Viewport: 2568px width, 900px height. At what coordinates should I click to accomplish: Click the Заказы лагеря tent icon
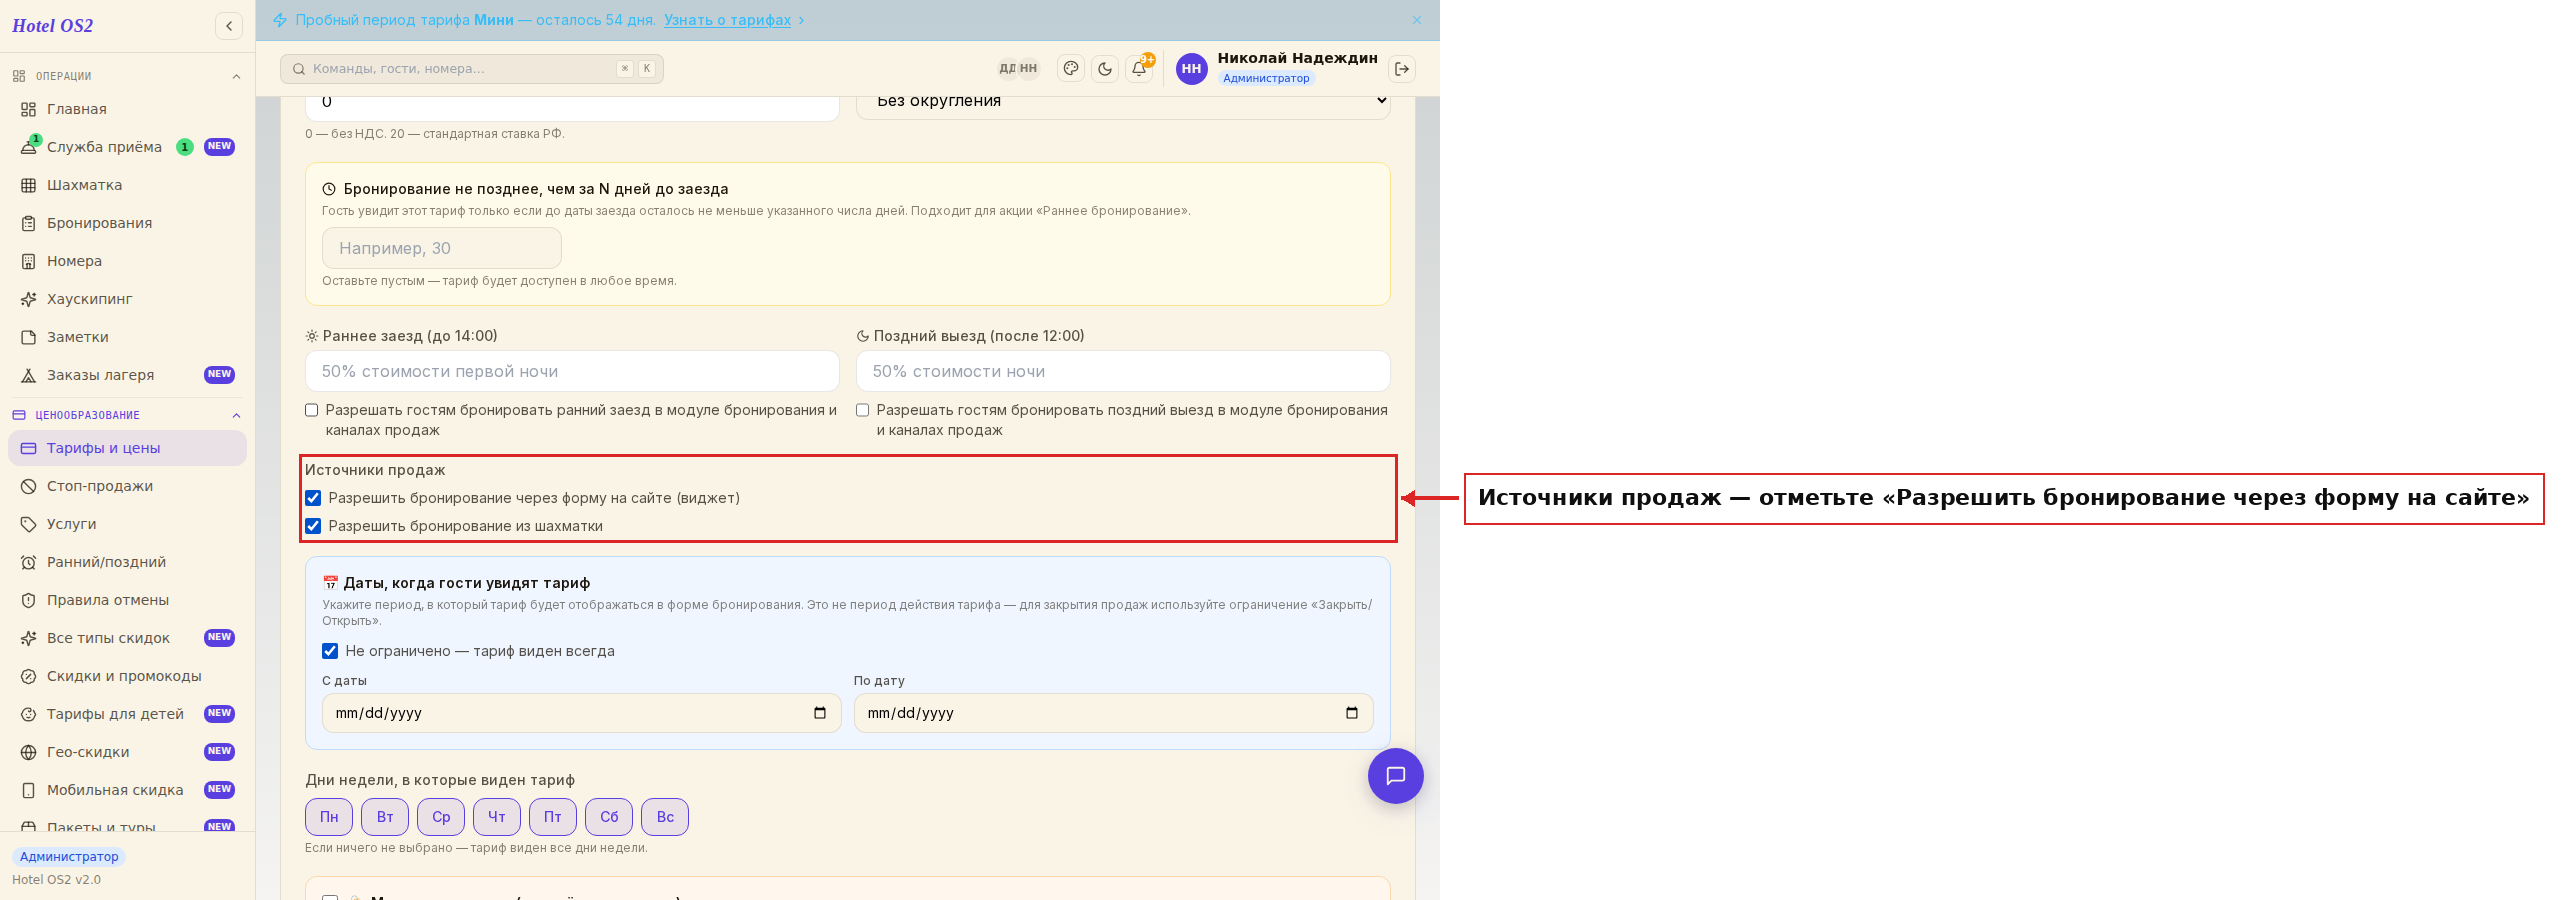28,375
